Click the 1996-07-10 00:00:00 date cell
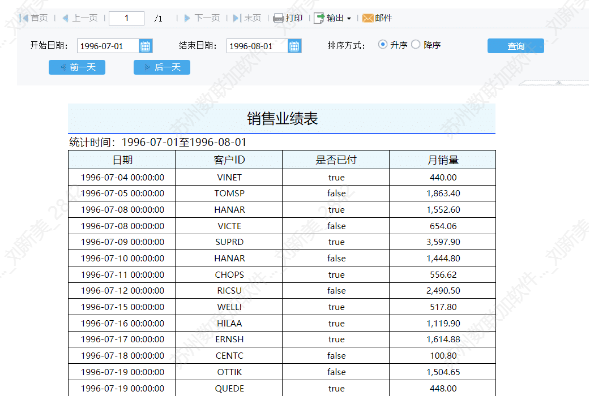Viewport: 589px width, 396px height. 122,258
